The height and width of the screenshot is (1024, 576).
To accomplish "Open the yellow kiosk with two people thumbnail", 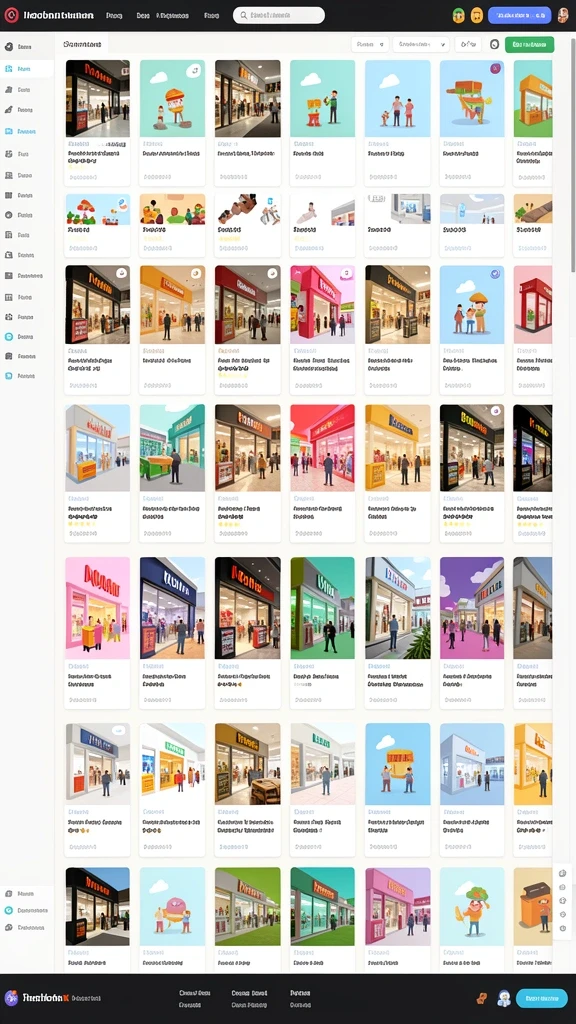I will pos(398,764).
